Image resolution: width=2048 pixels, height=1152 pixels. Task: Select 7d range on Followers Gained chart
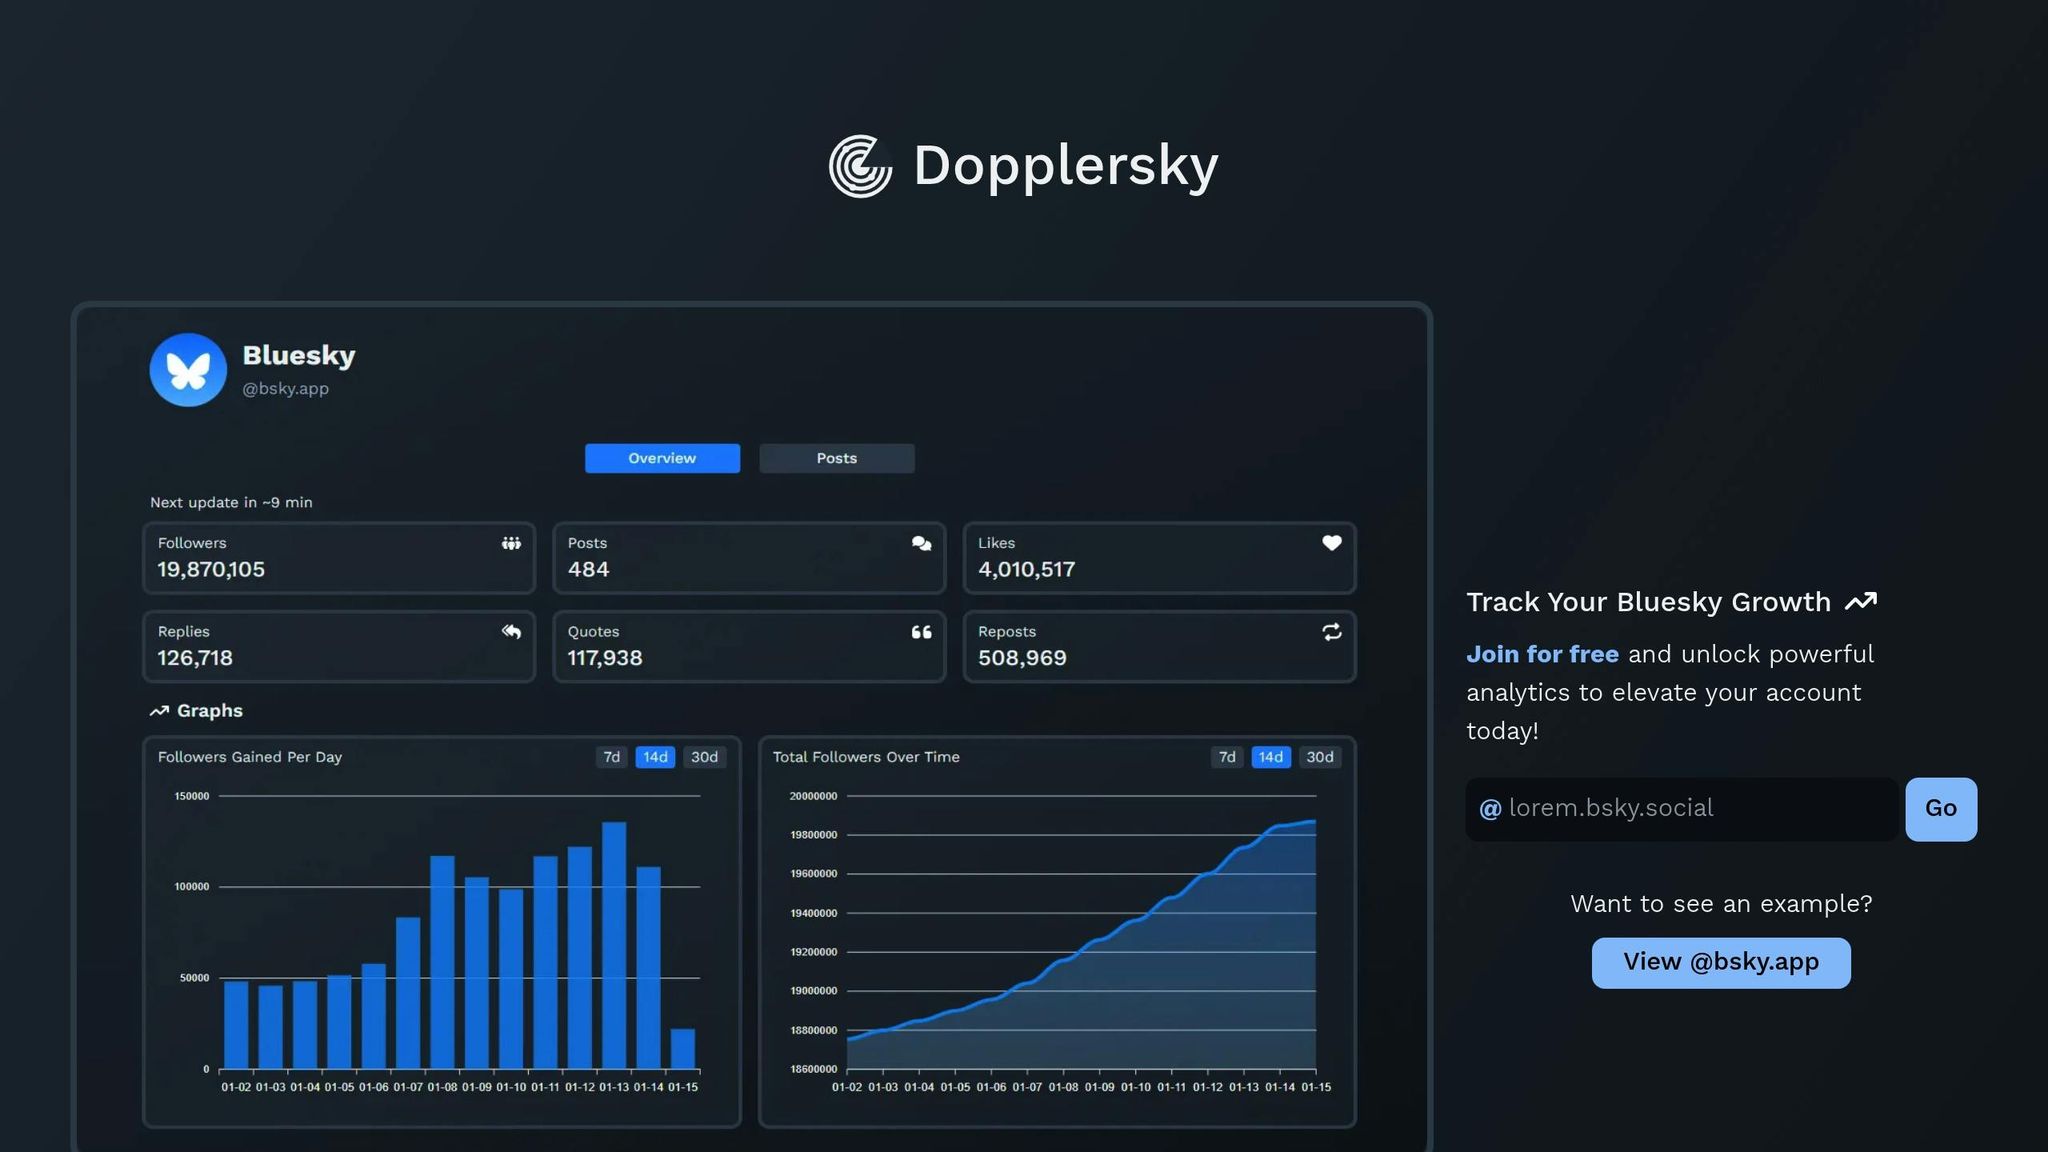pos(611,757)
